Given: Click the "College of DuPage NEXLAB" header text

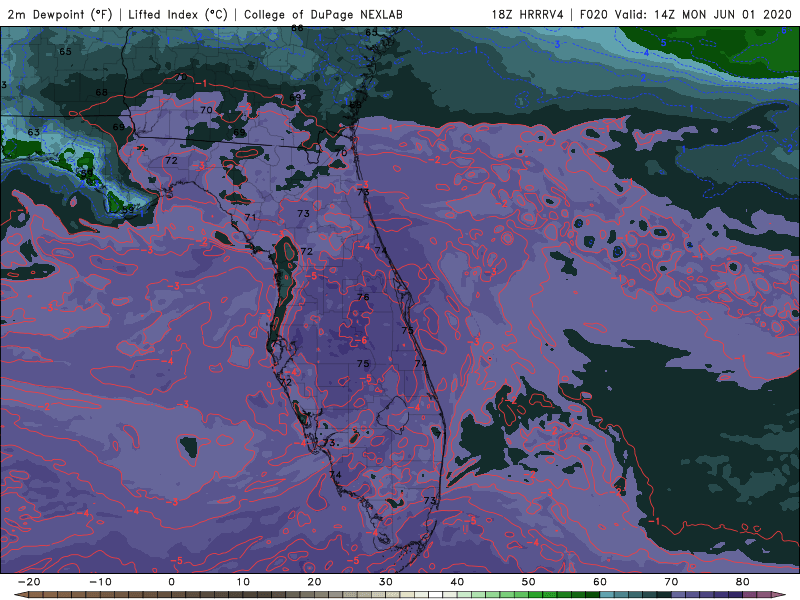Looking at the screenshot, I should pos(323,14).
